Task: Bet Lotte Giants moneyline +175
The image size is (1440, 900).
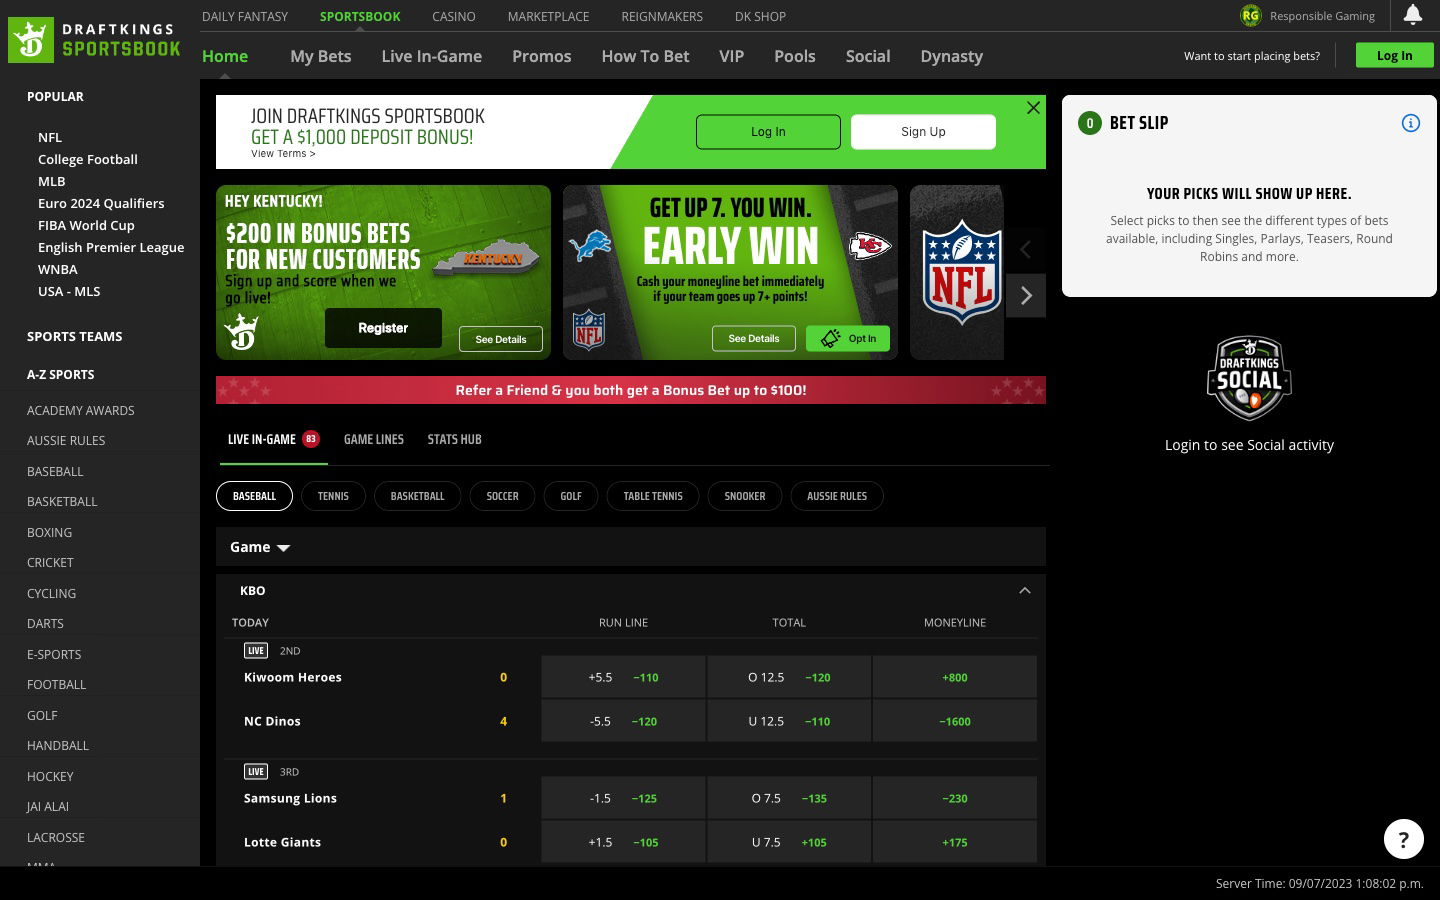Action: pyautogui.click(x=955, y=842)
